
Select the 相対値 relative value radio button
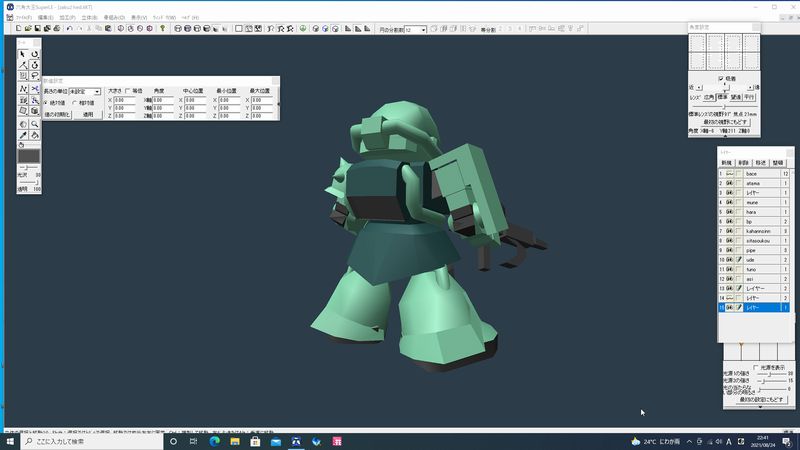(x=74, y=103)
